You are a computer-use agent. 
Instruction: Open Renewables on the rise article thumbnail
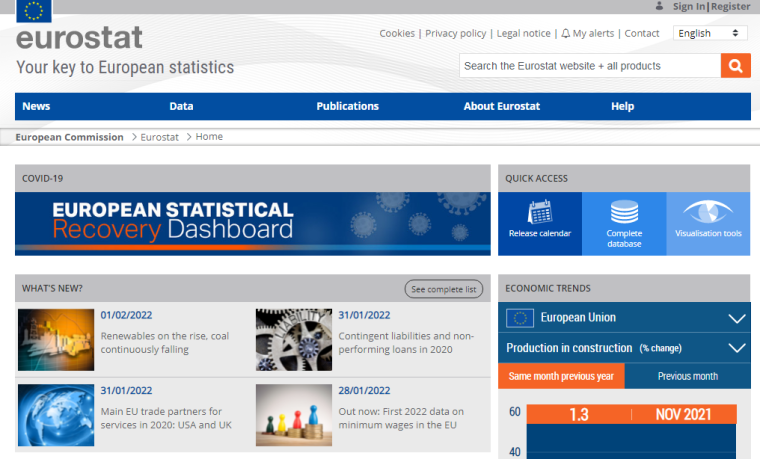click(x=56, y=340)
